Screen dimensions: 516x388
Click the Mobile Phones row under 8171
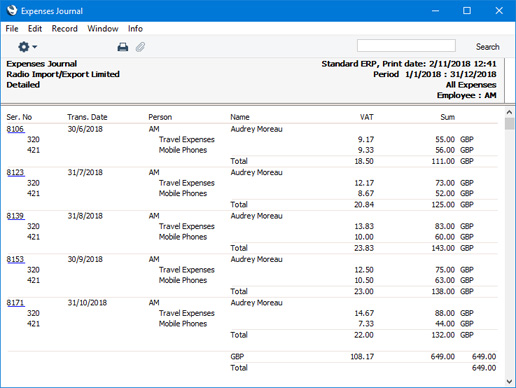(183, 324)
